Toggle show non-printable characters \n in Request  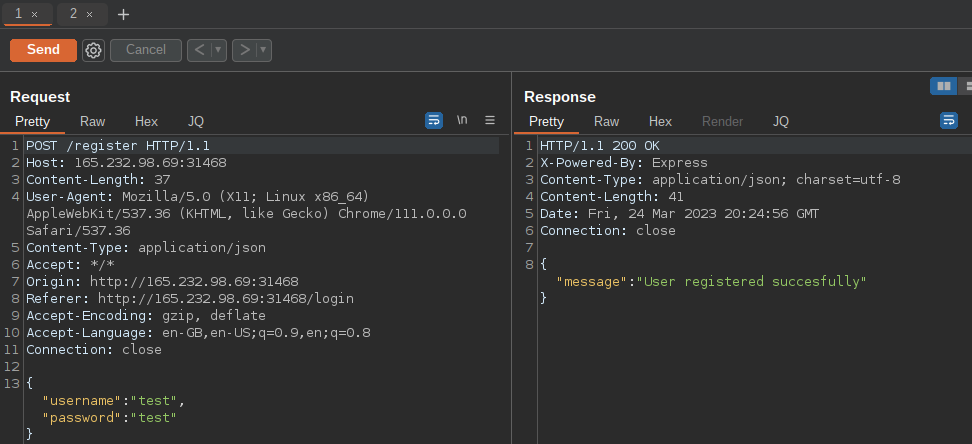[x=462, y=120]
